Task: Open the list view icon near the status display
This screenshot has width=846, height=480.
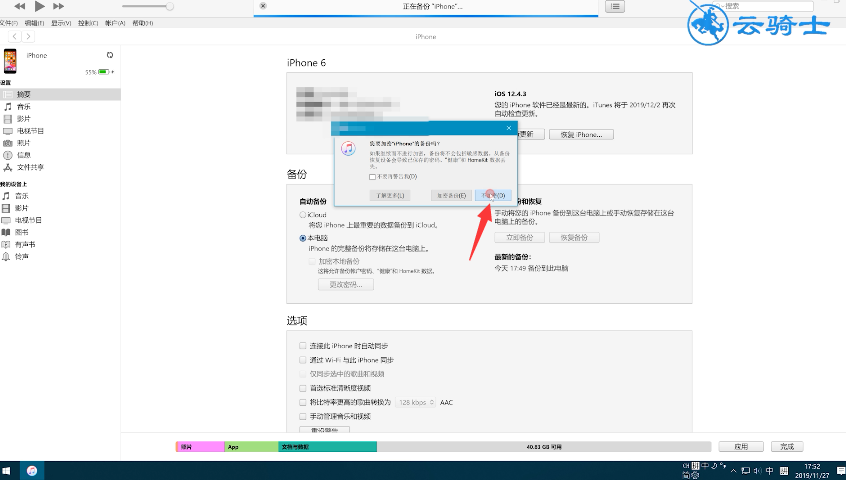Action: pyautogui.click(x=615, y=6)
